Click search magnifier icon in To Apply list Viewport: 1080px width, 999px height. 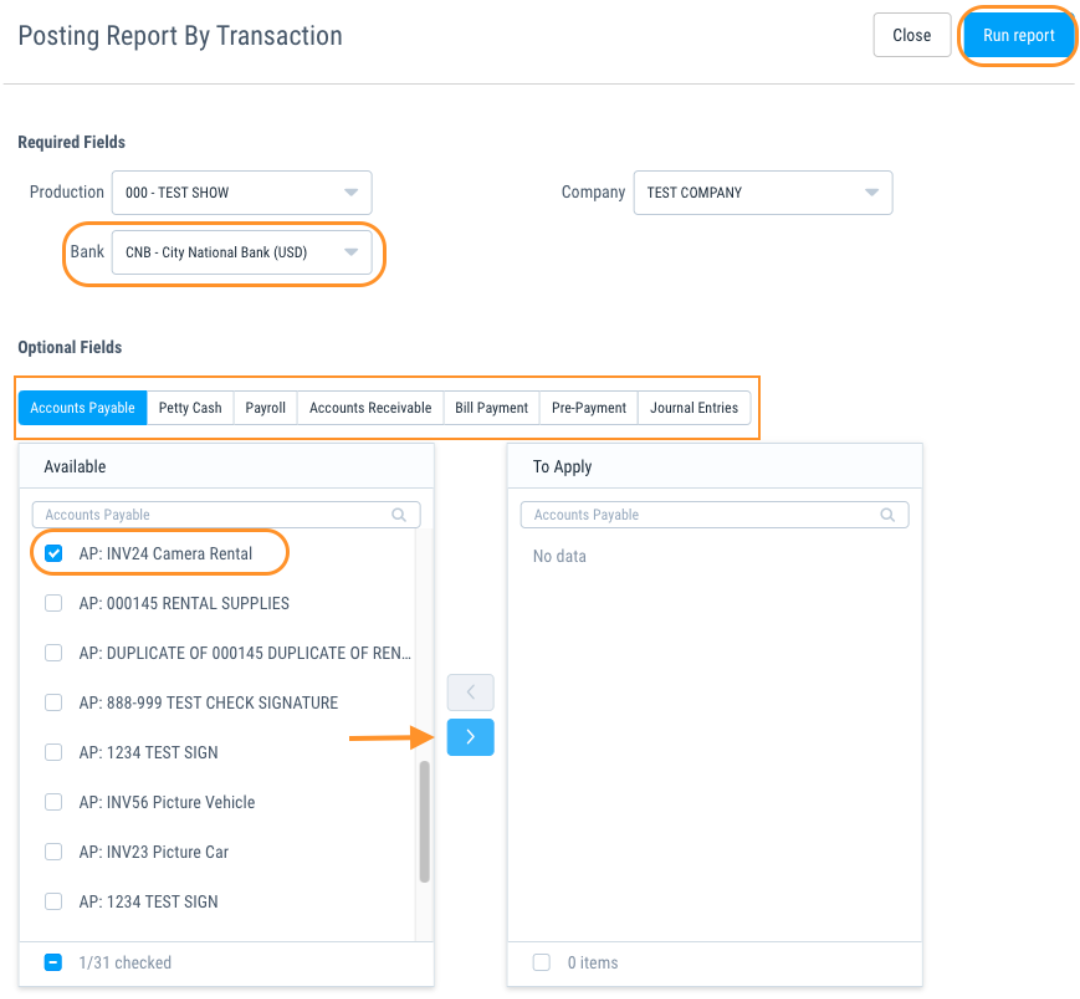coord(888,515)
